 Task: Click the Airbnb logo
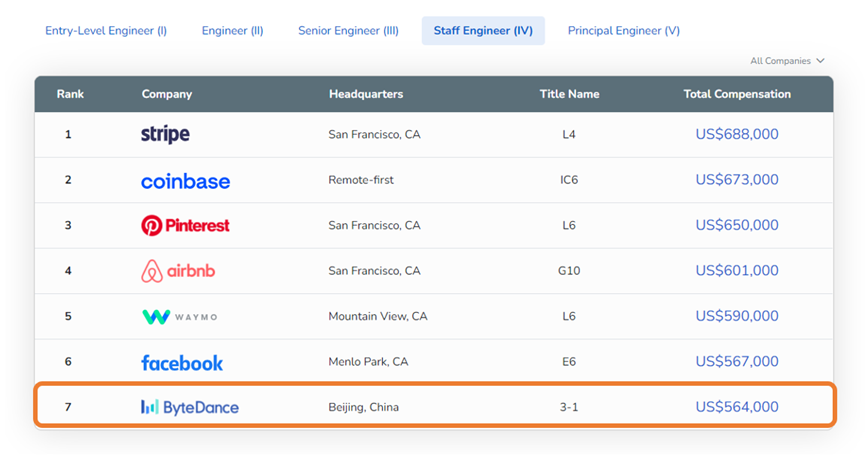coord(178,271)
